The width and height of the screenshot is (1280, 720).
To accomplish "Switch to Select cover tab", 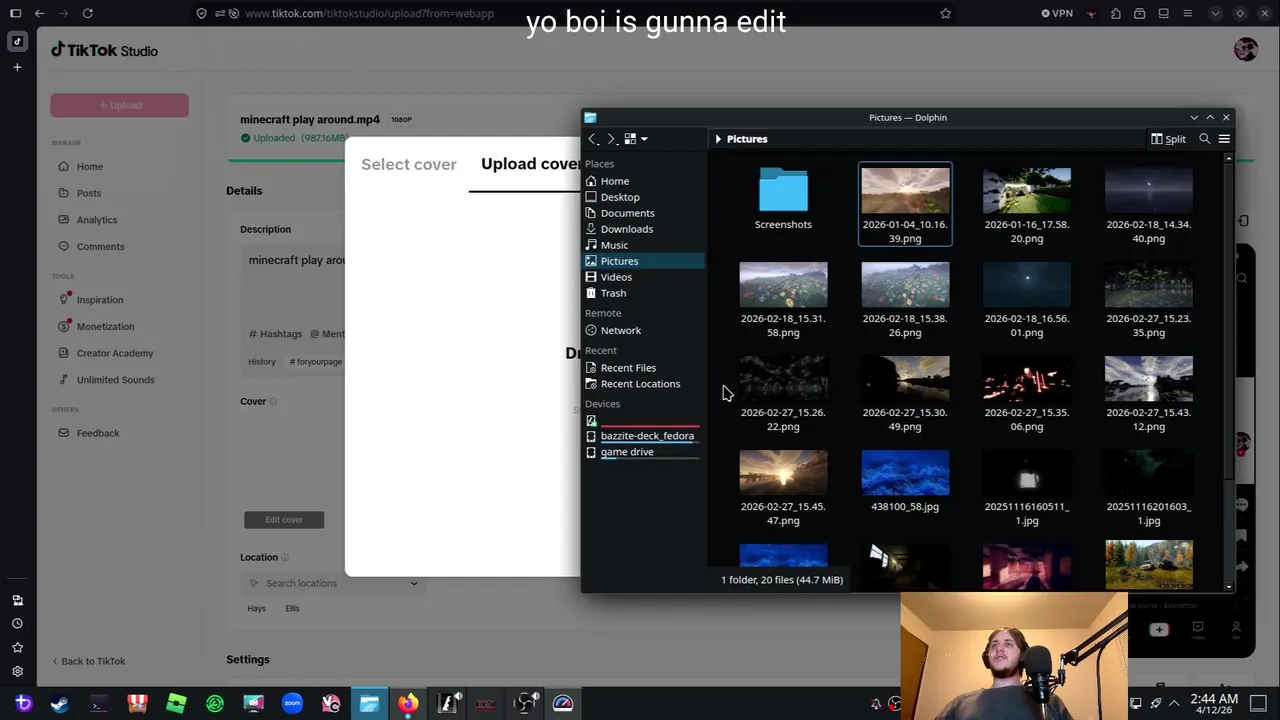I will [409, 164].
